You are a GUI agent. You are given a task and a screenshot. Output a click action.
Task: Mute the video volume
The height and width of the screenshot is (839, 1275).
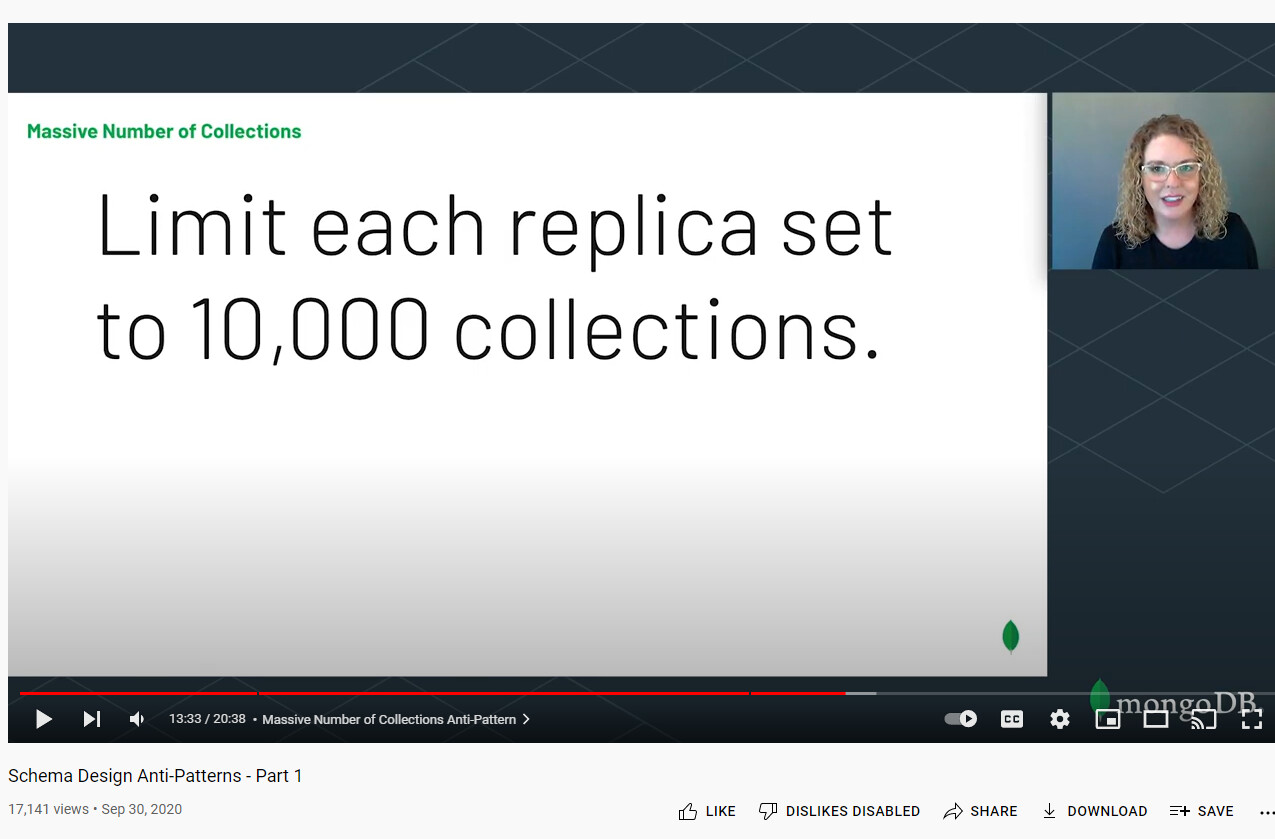137,719
